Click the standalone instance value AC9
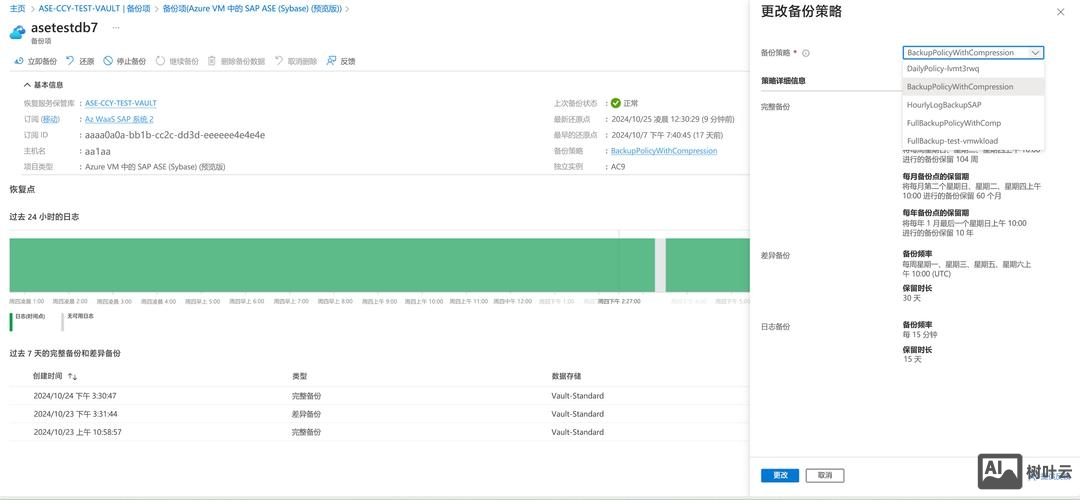 pos(618,167)
